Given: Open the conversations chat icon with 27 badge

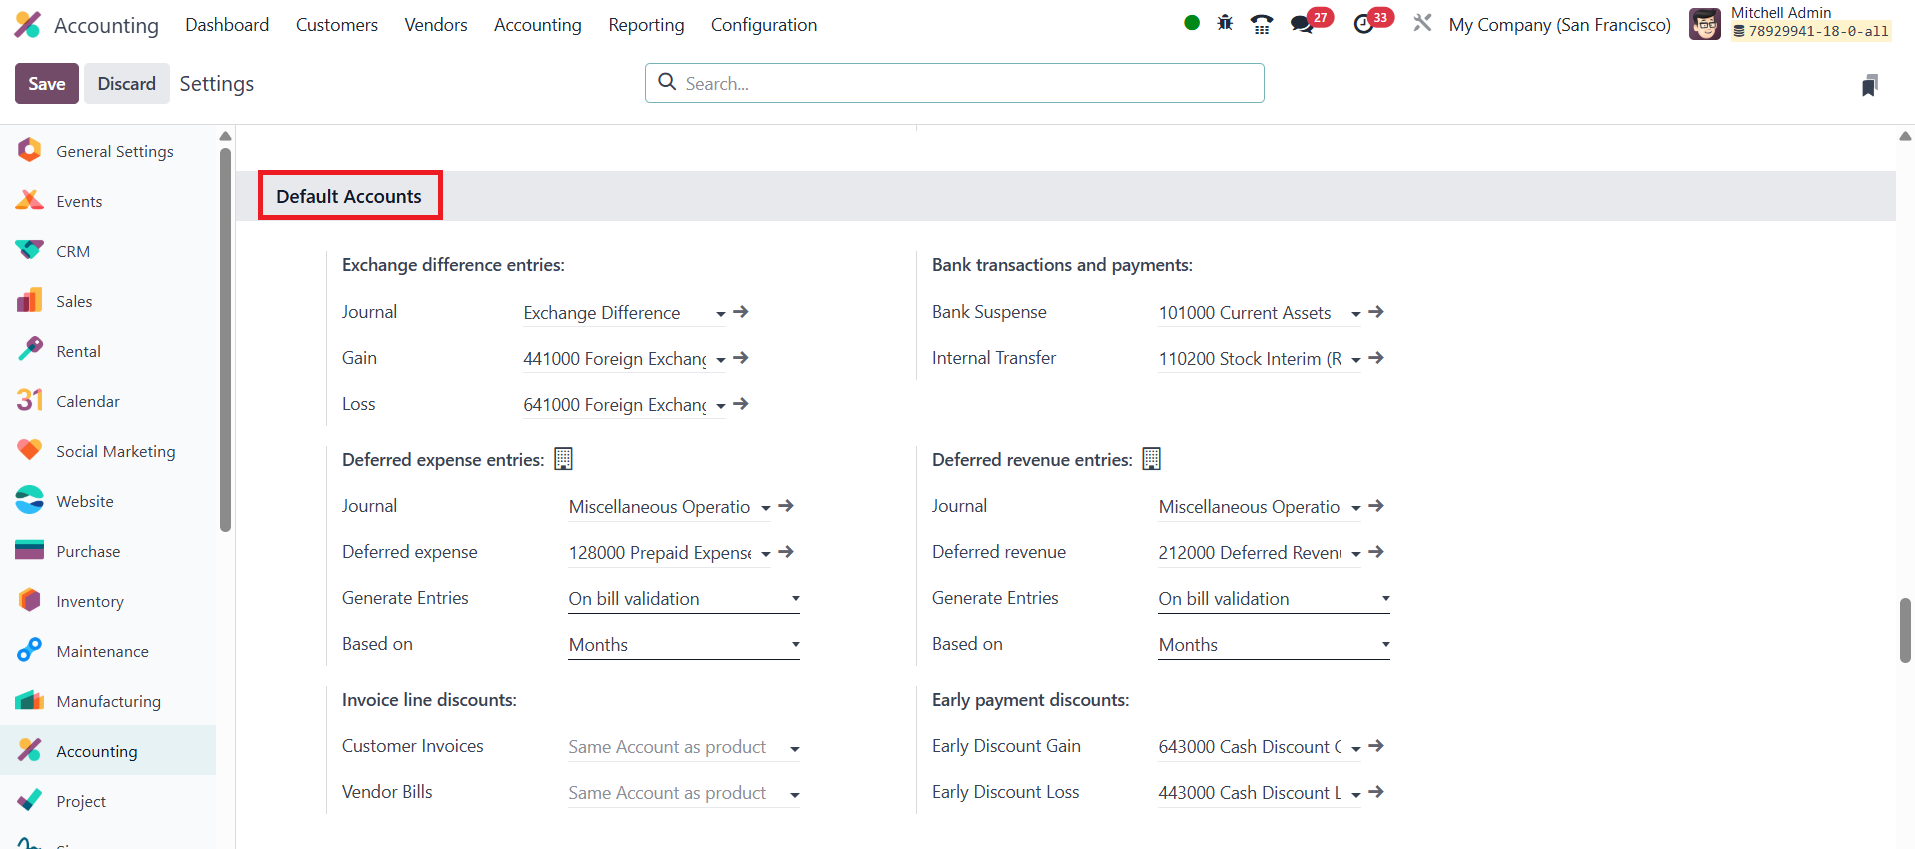Looking at the screenshot, I should coord(1302,24).
